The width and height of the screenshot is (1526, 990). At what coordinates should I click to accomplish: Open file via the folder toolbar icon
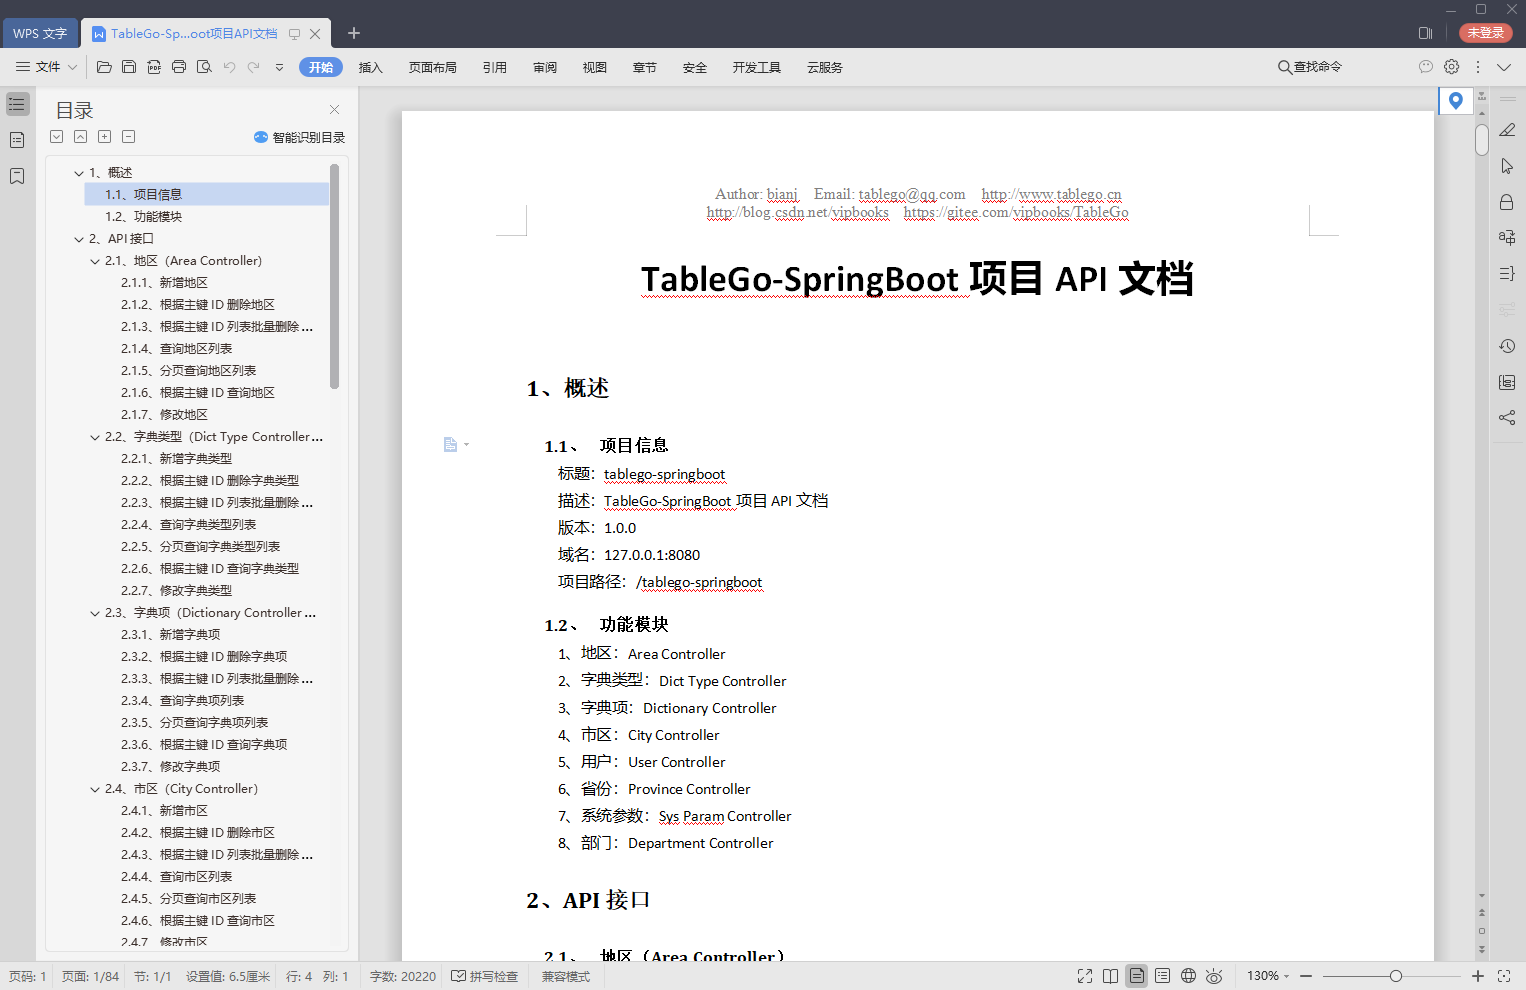(x=104, y=67)
